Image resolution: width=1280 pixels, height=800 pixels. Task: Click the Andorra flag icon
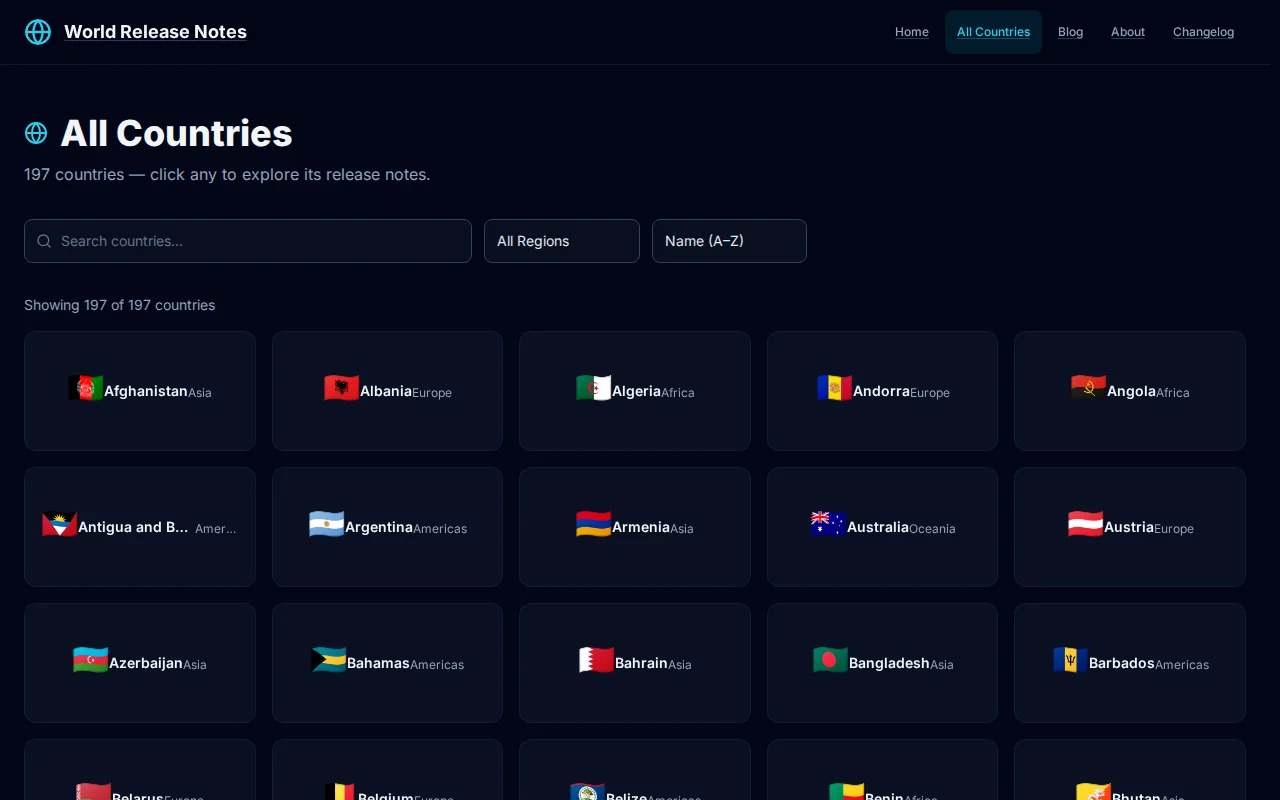835,388
